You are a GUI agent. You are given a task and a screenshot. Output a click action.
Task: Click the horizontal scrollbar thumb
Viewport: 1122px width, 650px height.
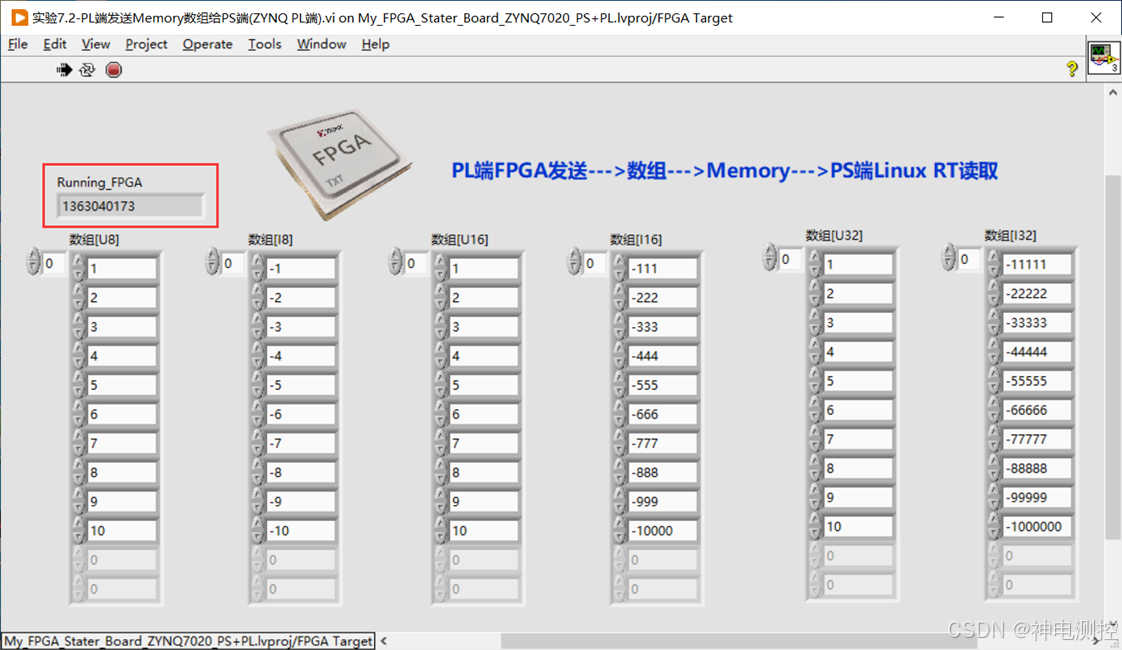click(x=738, y=641)
